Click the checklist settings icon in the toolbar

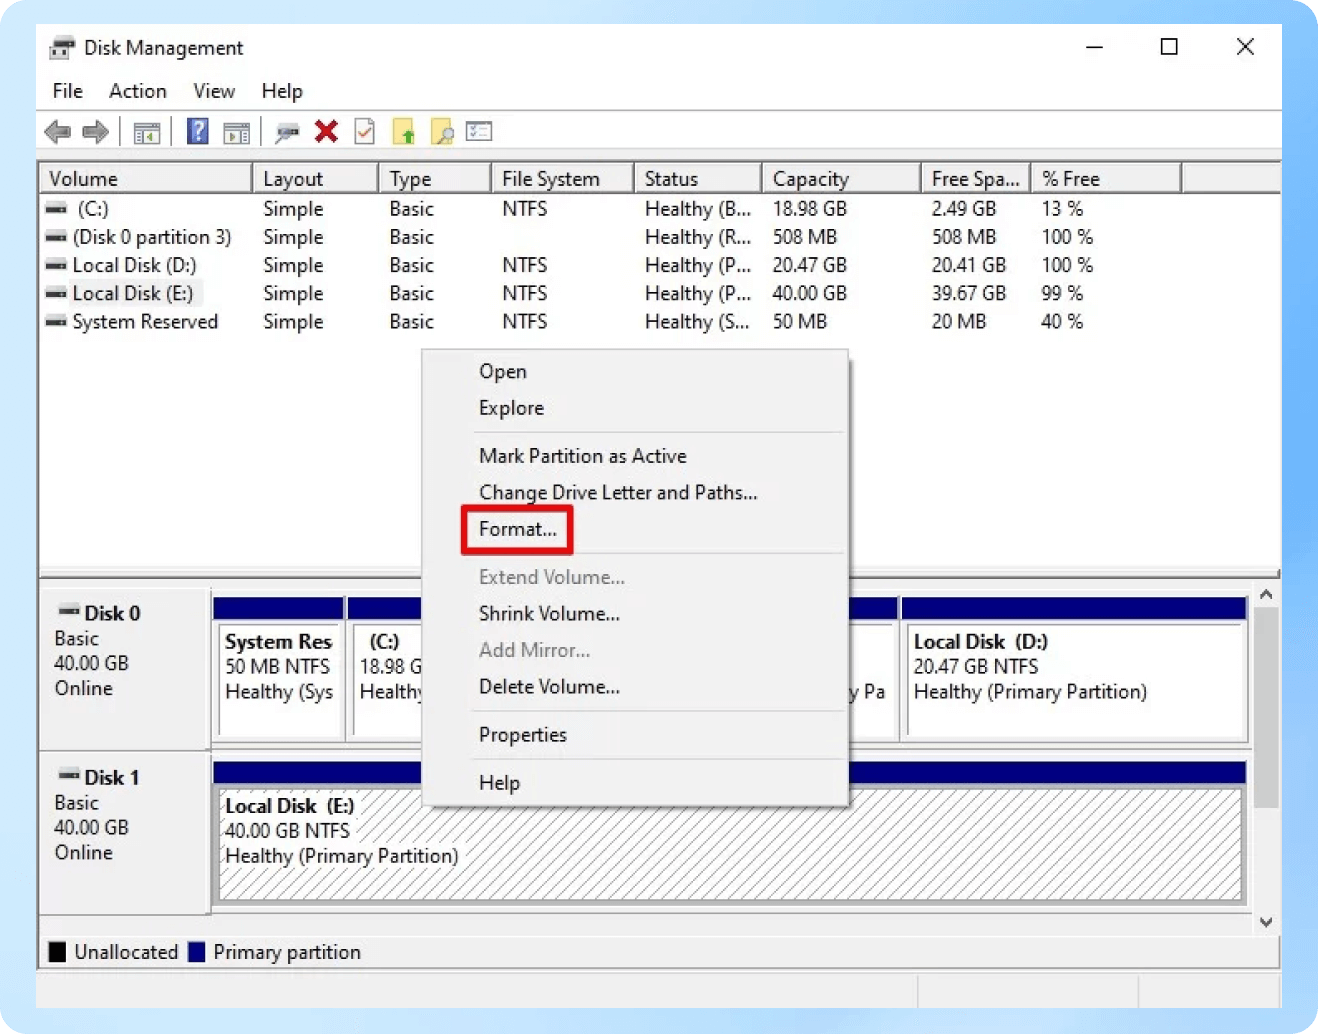(x=480, y=131)
